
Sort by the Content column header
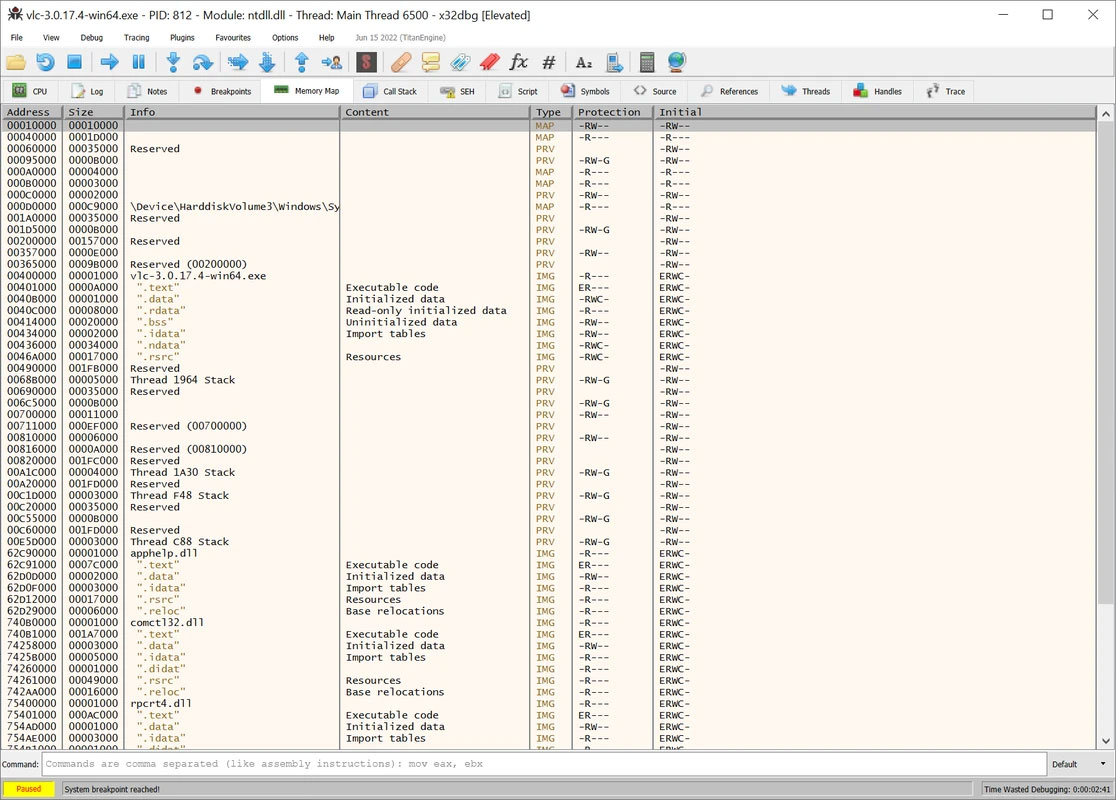pyautogui.click(x=435, y=112)
